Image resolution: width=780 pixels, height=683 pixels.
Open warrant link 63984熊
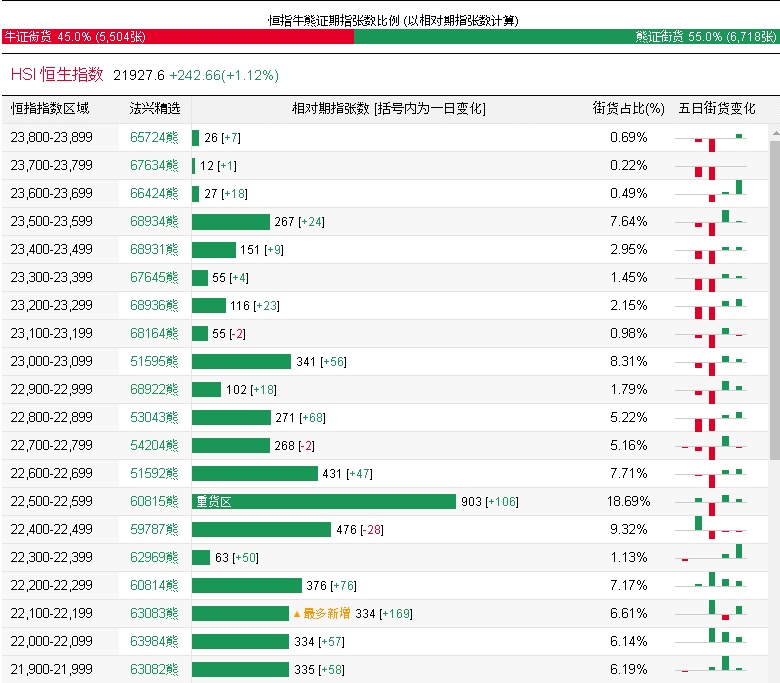pyautogui.click(x=154, y=641)
